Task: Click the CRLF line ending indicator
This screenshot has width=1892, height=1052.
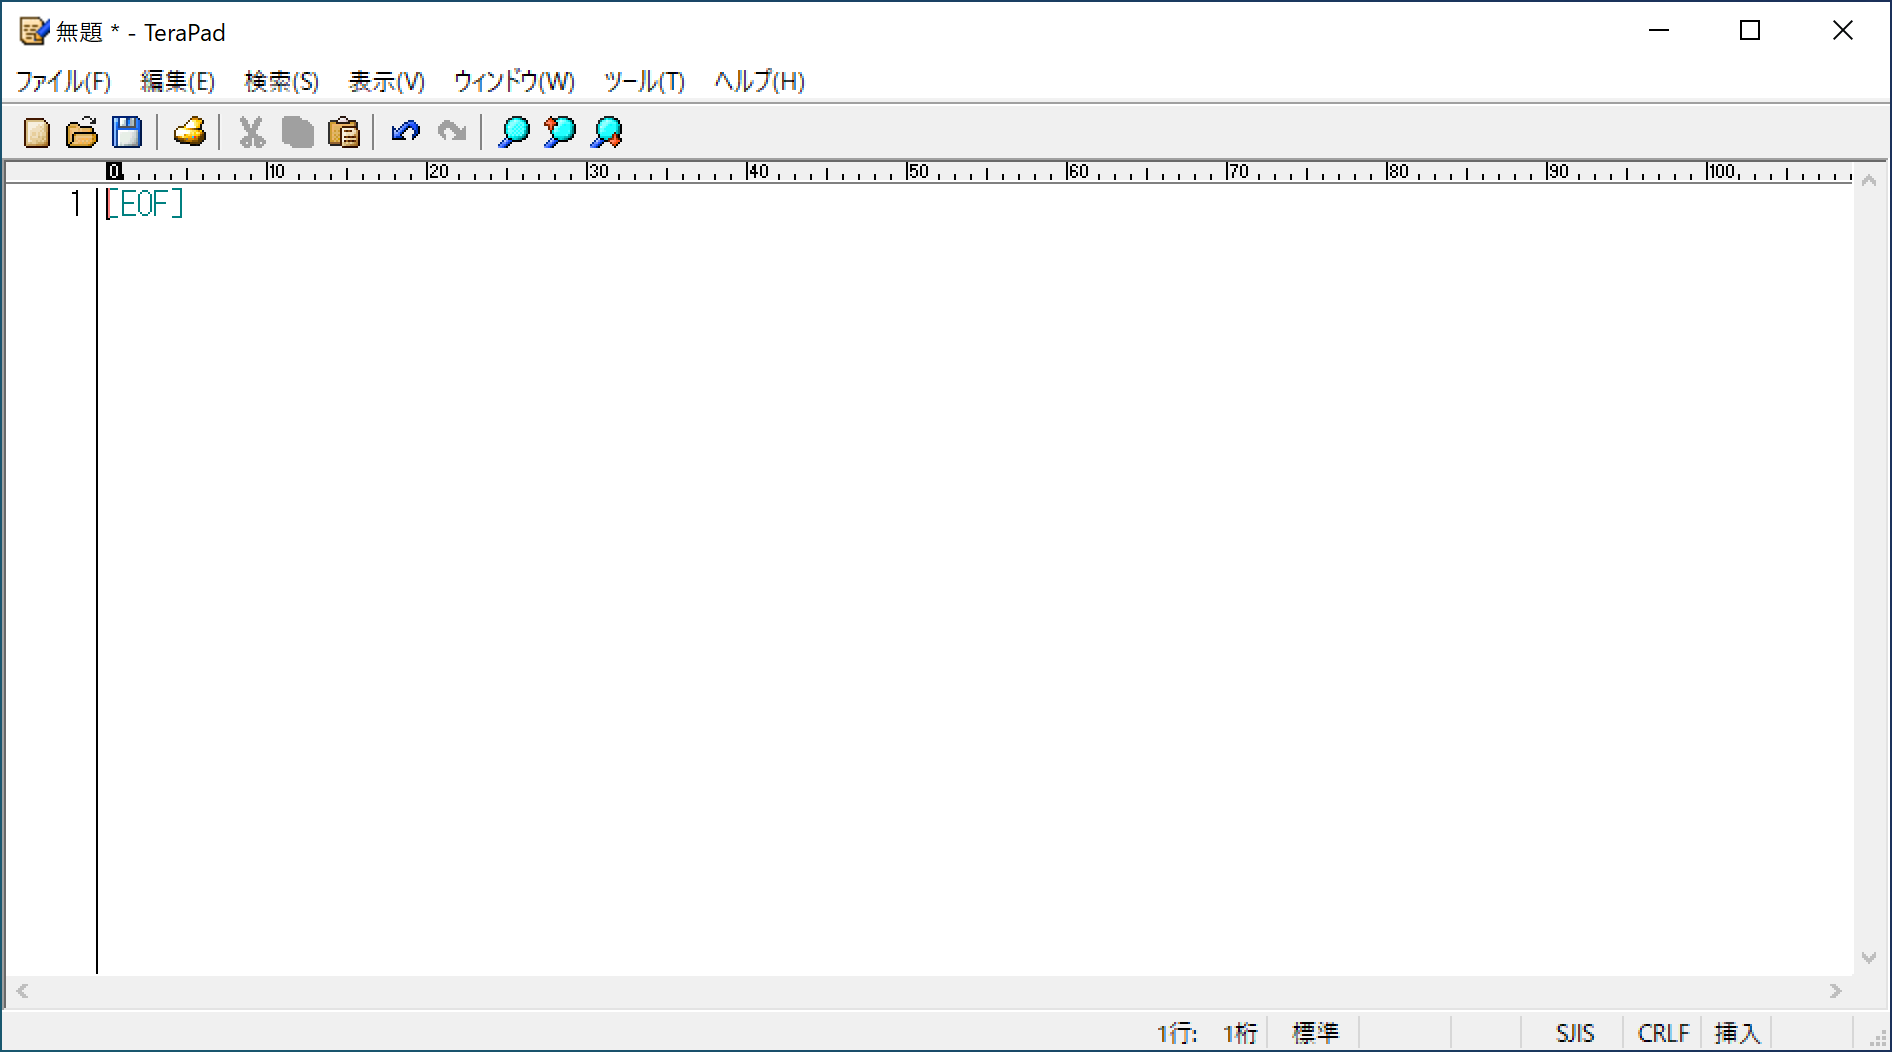Action: [1663, 1033]
